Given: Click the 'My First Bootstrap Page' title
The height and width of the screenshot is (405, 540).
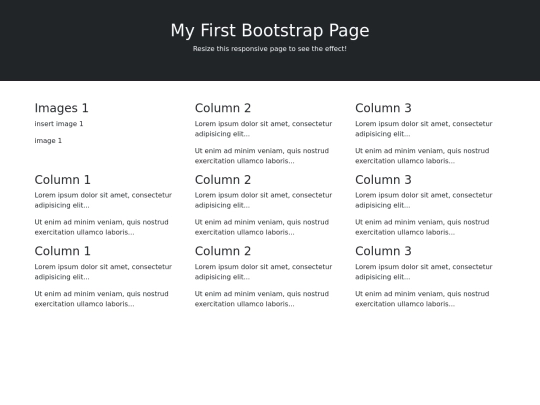Looking at the screenshot, I should [x=270, y=30].
